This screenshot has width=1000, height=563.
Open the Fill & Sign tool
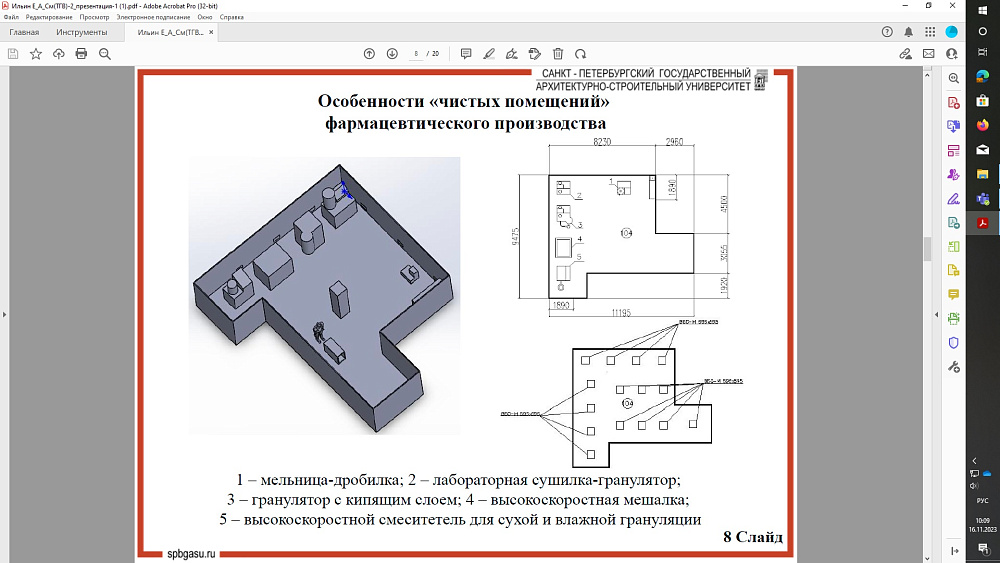coord(953,199)
